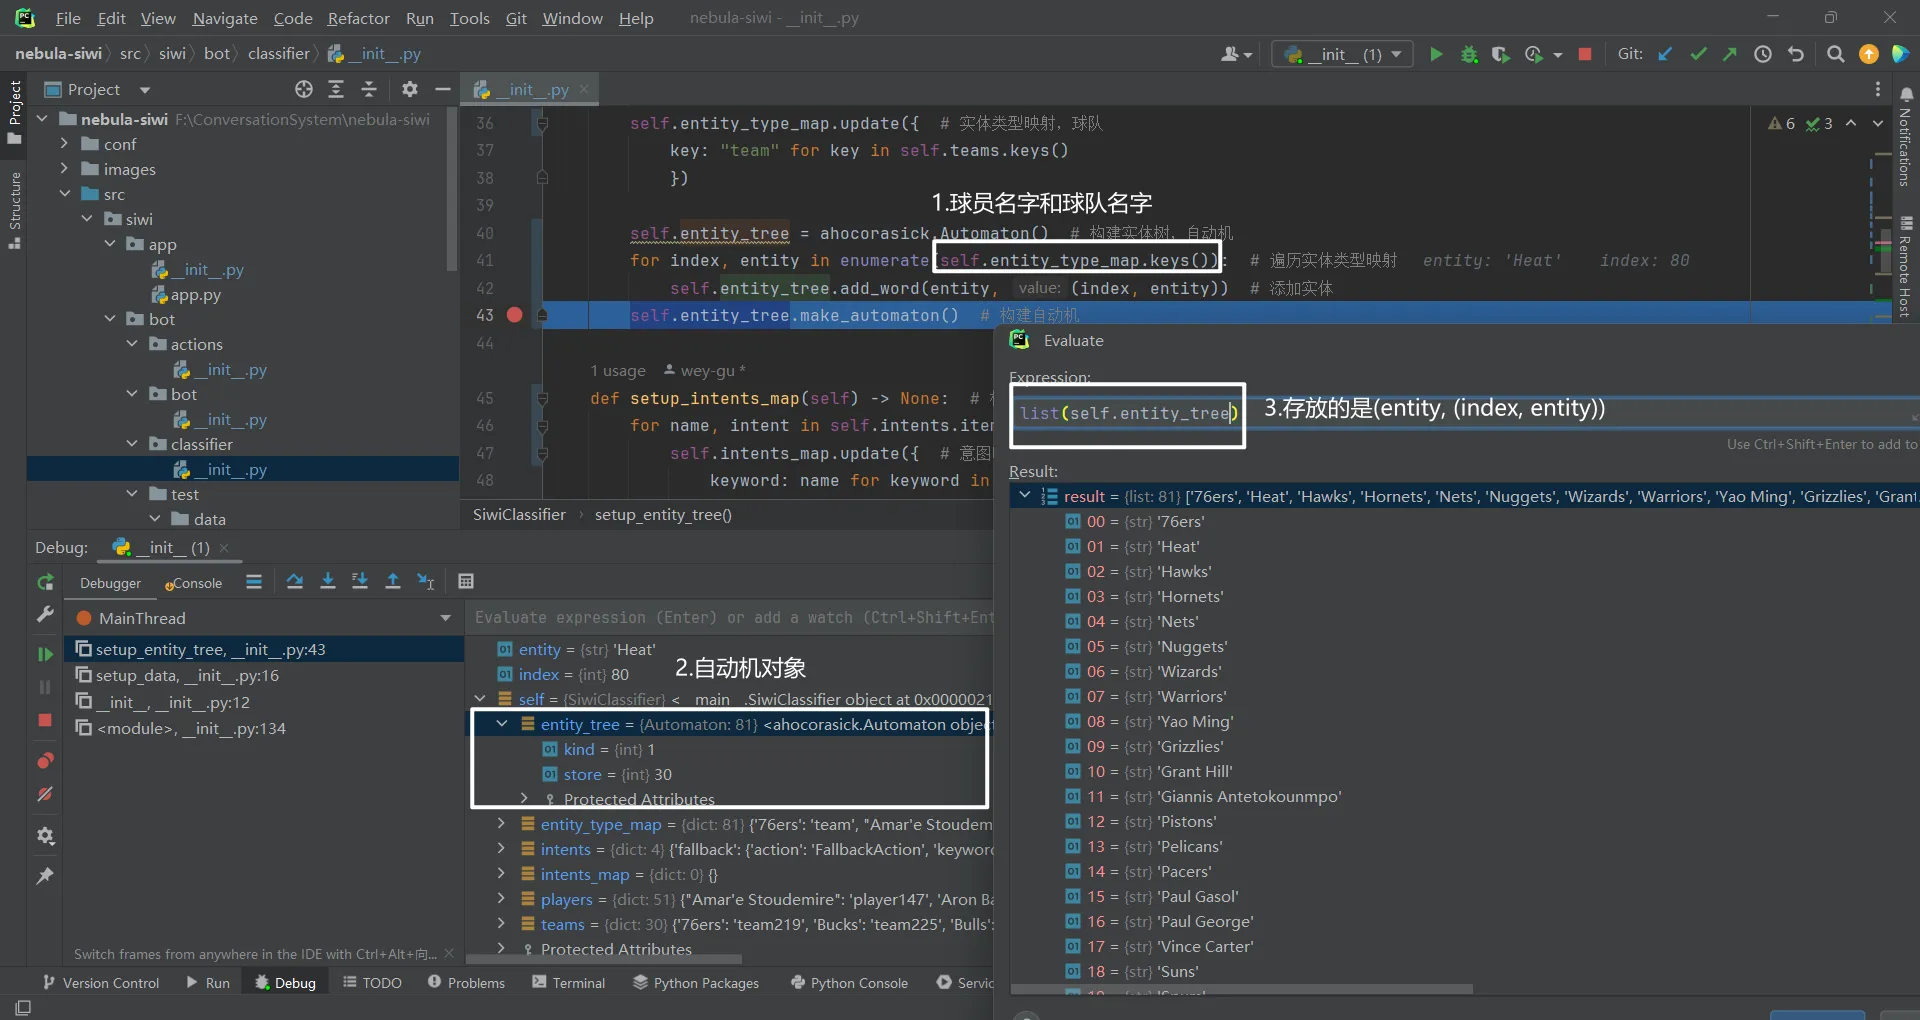Expand all in Project tool window
The height and width of the screenshot is (1020, 1920).
tap(336, 89)
